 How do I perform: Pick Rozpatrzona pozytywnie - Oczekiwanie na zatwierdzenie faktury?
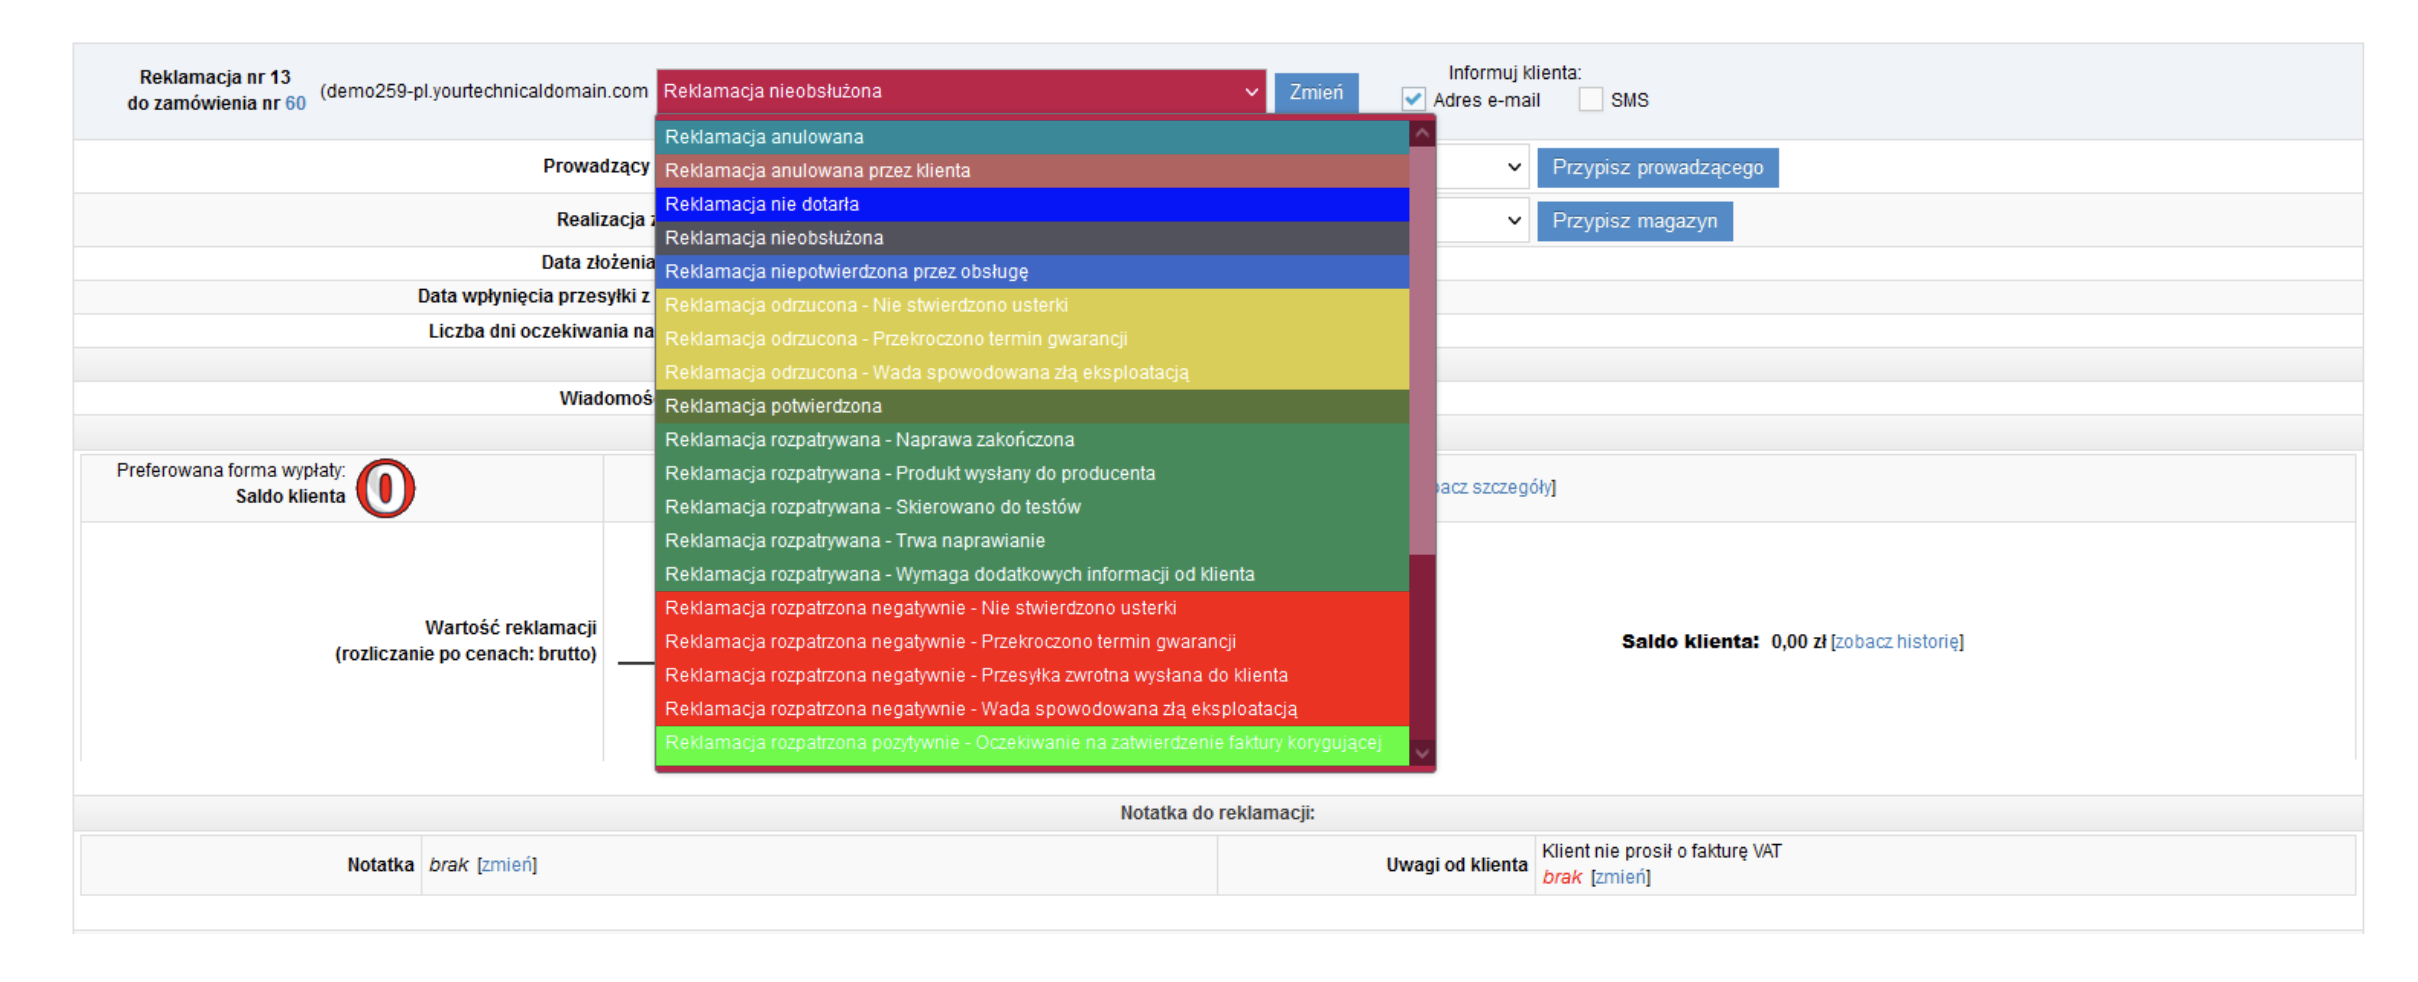[x=1032, y=744]
